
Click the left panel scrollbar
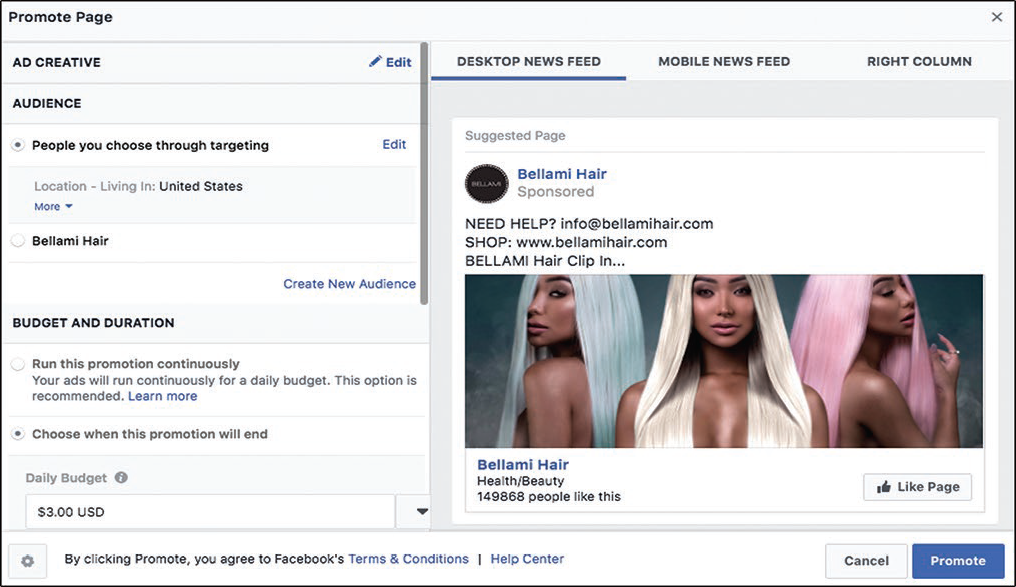pyautogui.click(x=424, y=174)
